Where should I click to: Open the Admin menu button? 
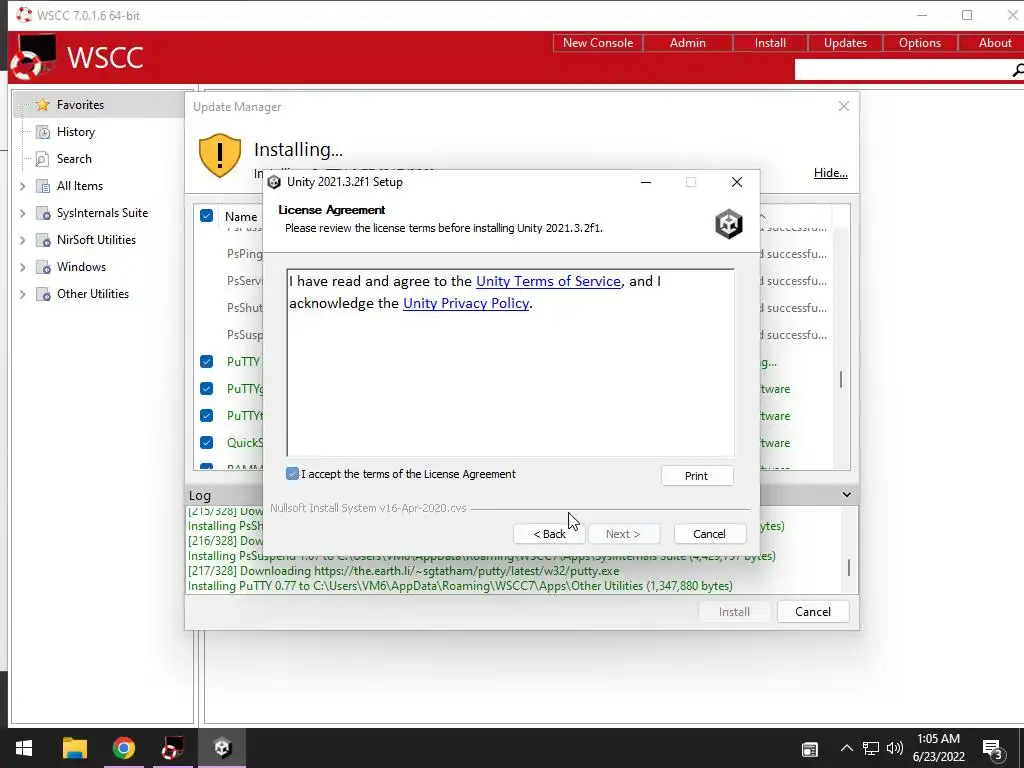tap(688, 43)
